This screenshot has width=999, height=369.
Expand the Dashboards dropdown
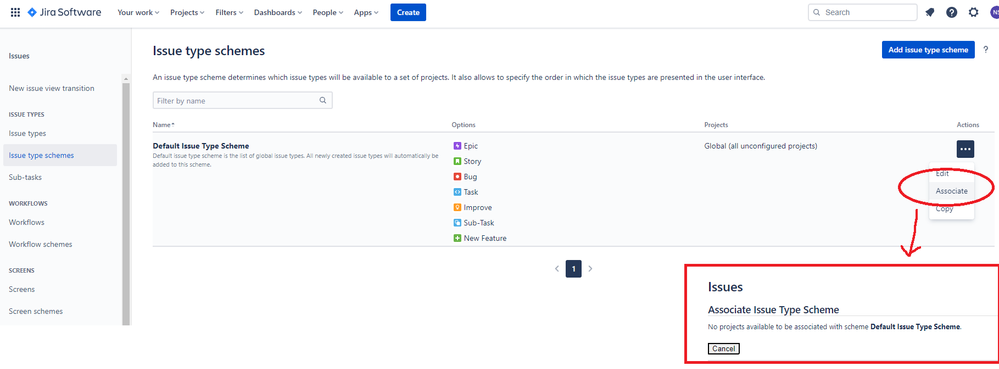(x=278, y=12)
